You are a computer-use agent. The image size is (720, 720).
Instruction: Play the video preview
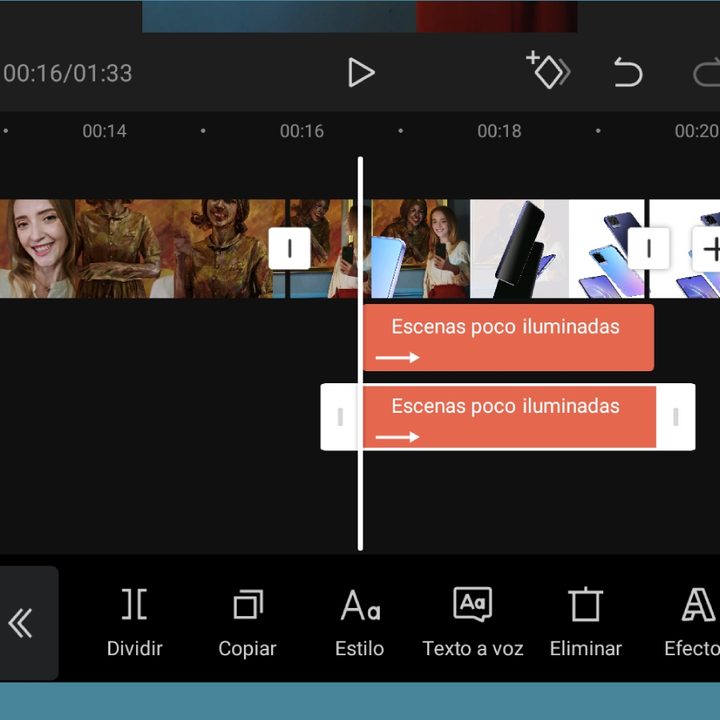pos(361,72)
